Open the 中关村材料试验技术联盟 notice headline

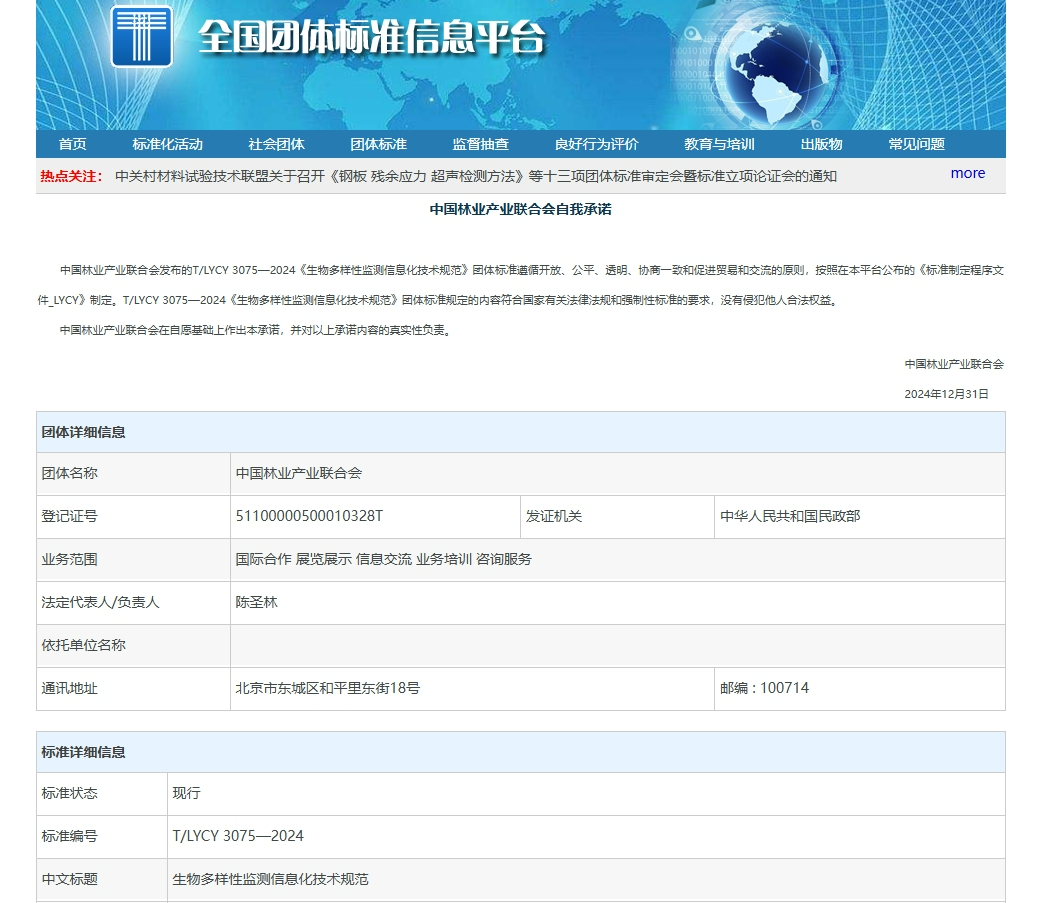(x=476, y=176)
